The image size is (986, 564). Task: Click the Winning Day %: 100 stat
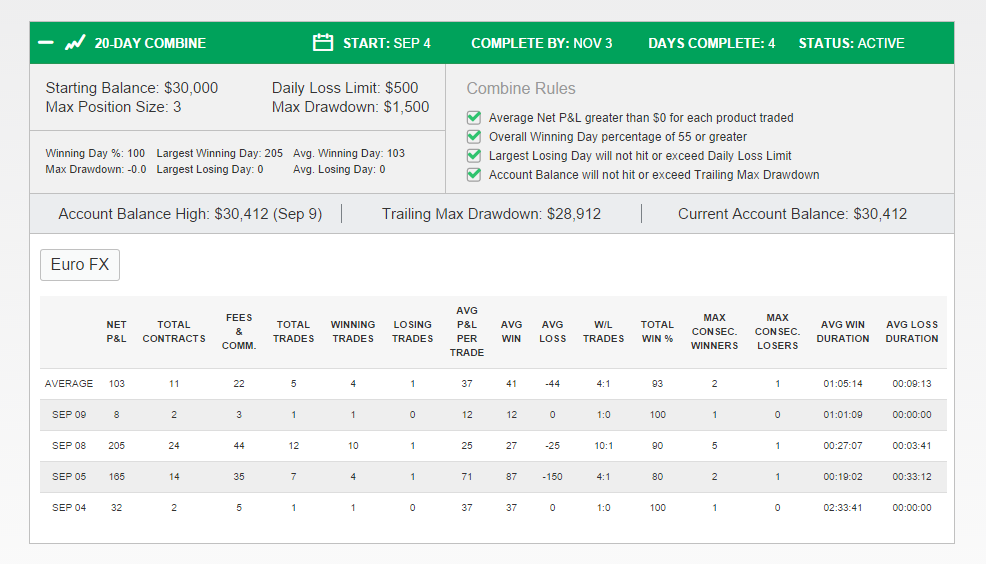click(x=95, y=153)
